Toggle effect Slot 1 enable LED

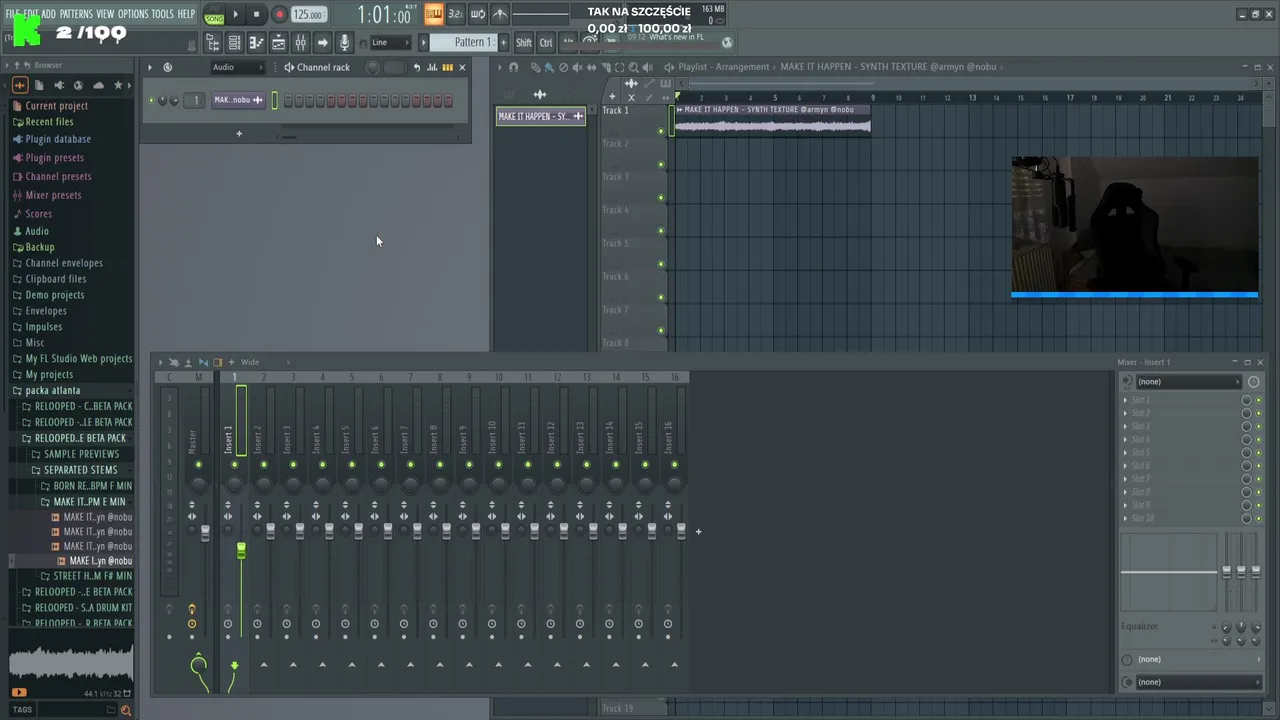pos(1258,400)
